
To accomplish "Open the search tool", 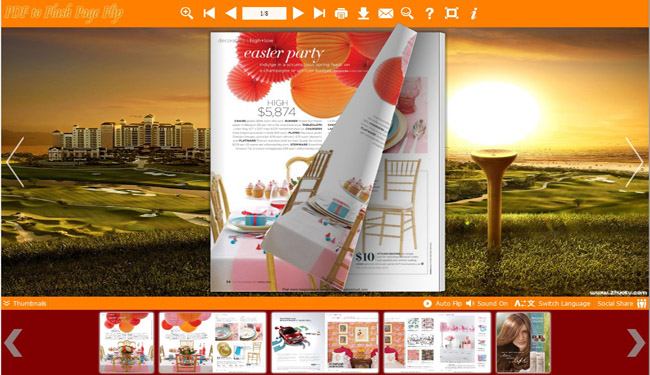I will tap(407, 13).
